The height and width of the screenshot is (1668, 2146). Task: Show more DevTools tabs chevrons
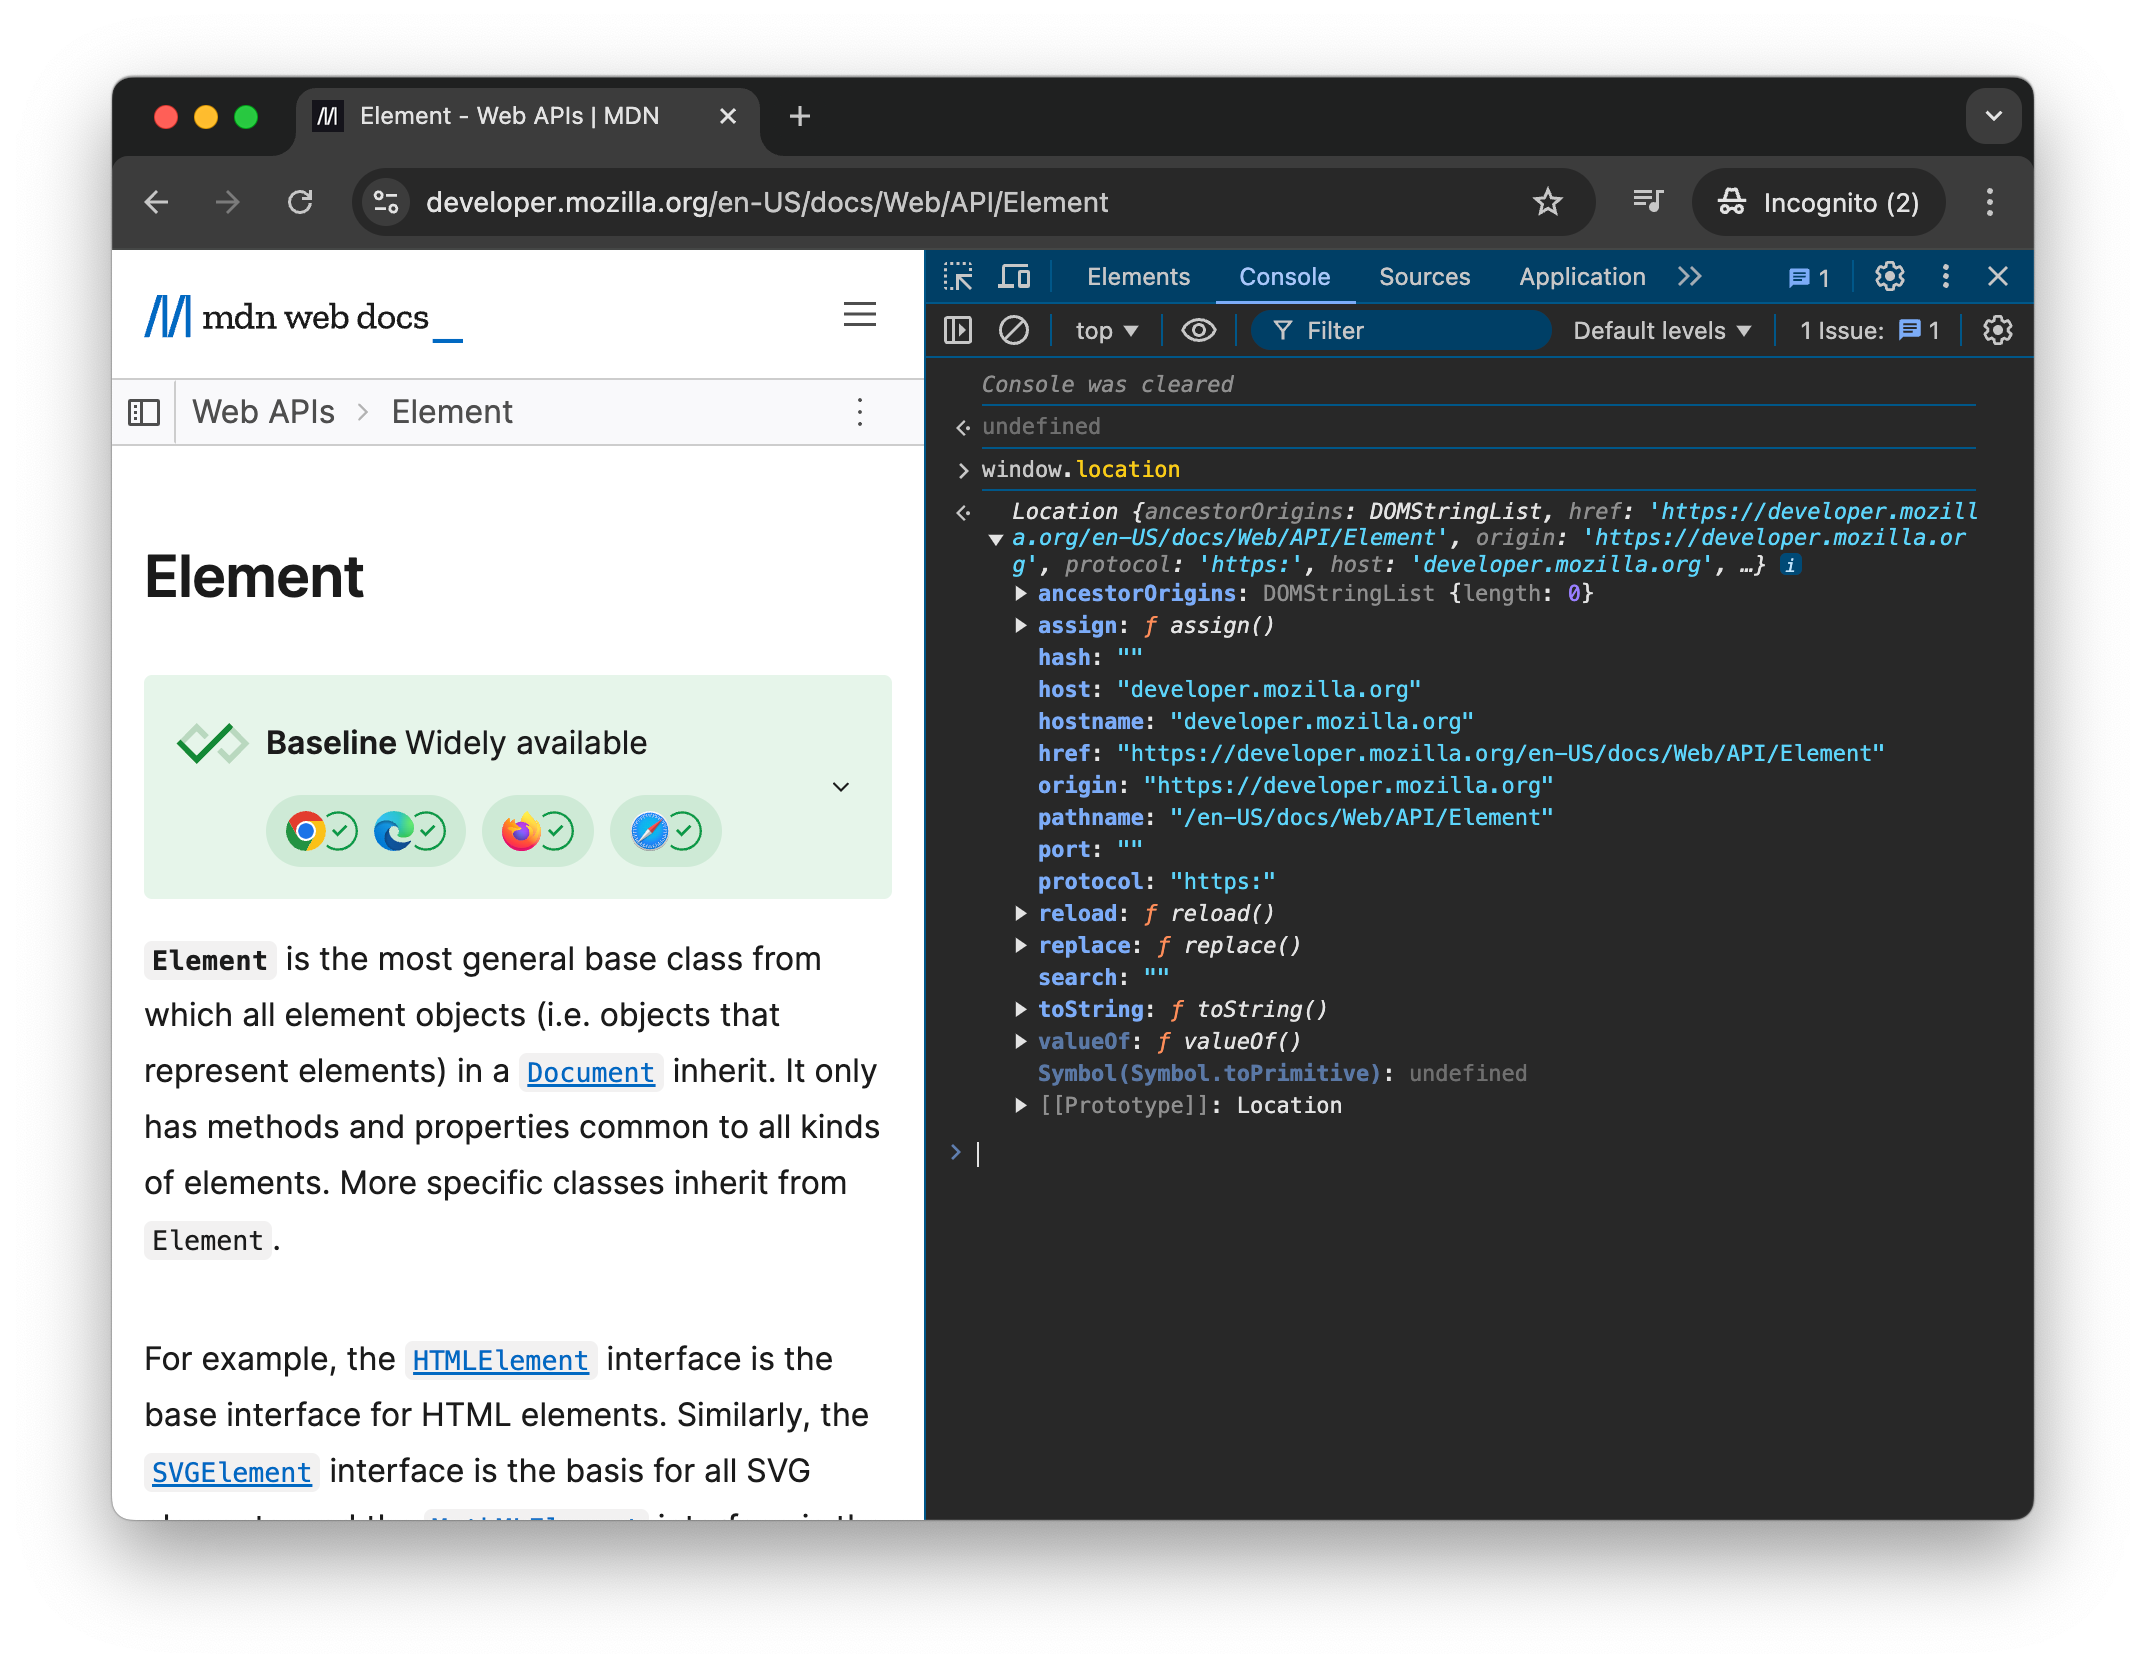(x=1690, y=277)
